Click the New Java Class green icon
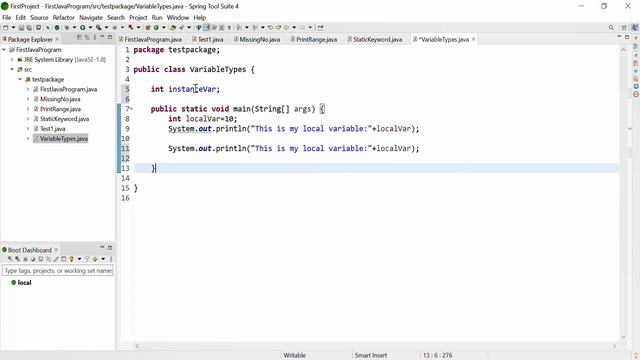This screenshot has height=360, width=640. [x=156, y=28]
